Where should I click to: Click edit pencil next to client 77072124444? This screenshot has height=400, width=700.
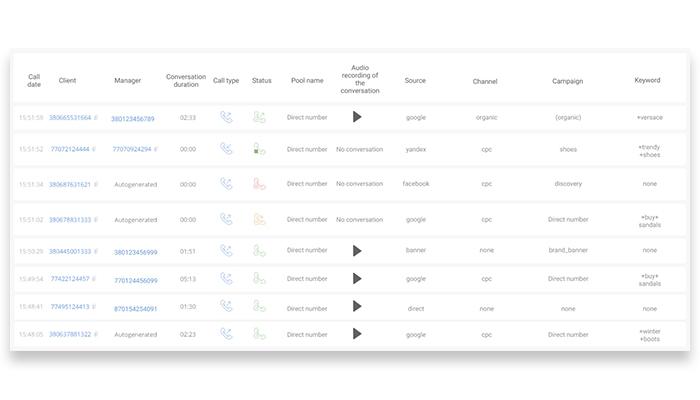click(x=94, y=149)
